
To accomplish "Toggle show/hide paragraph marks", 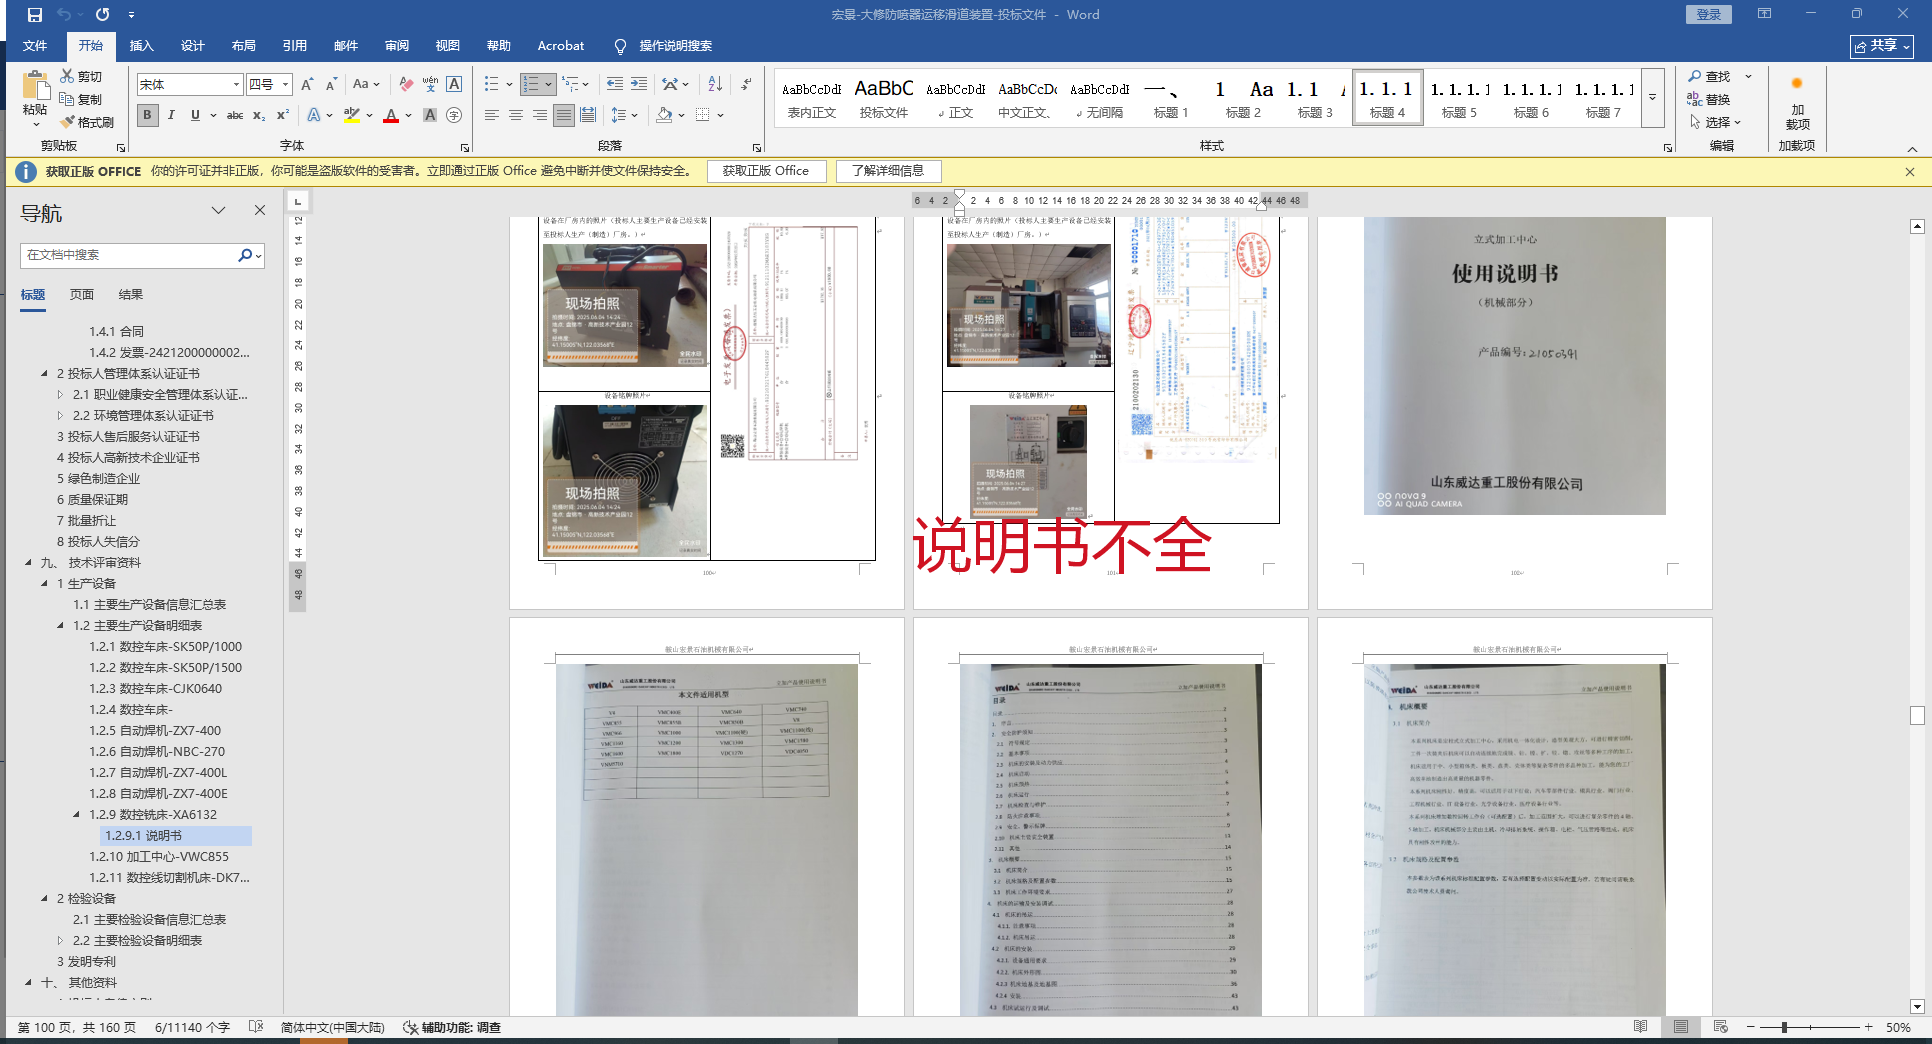I will tap(746, 85).
